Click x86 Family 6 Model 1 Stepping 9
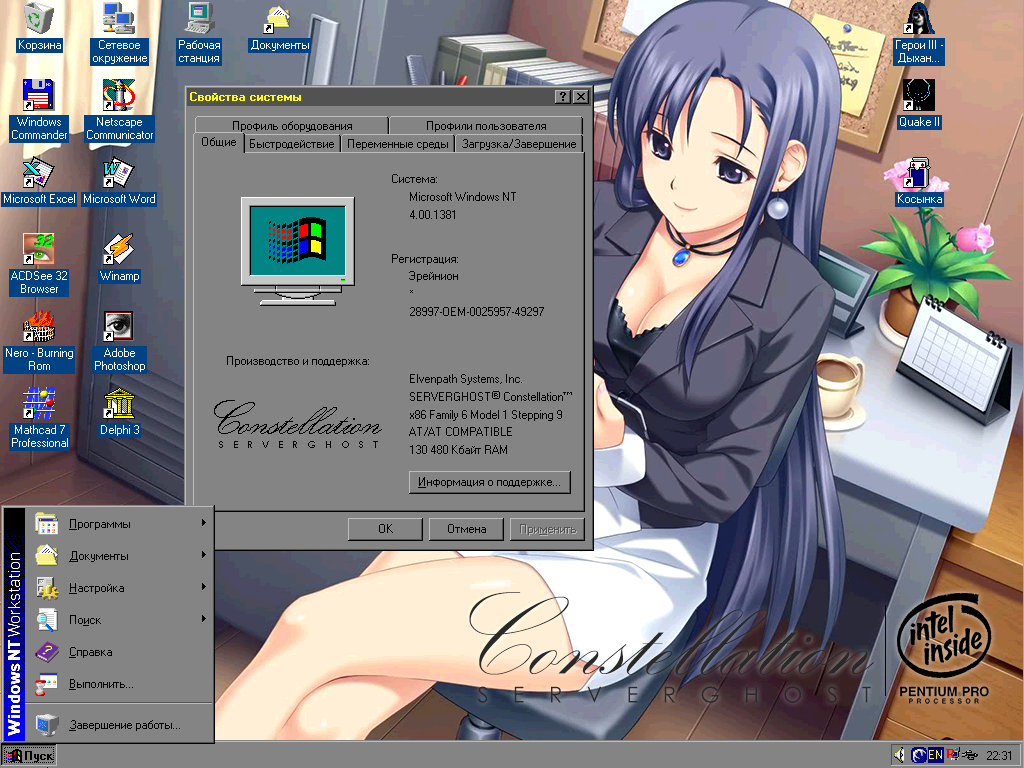 point(485,415)
